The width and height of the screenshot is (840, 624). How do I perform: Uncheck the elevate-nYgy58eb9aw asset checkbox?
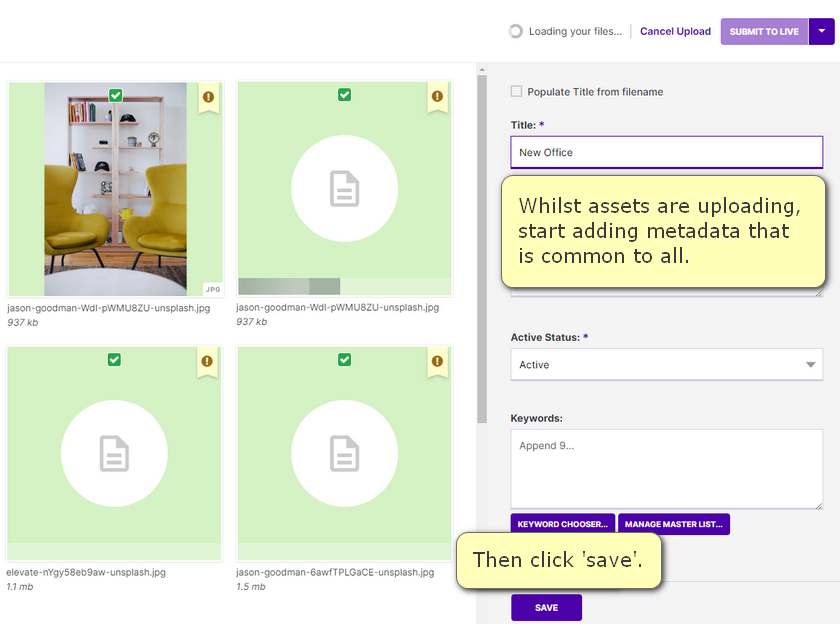click(x=114, y=359)
